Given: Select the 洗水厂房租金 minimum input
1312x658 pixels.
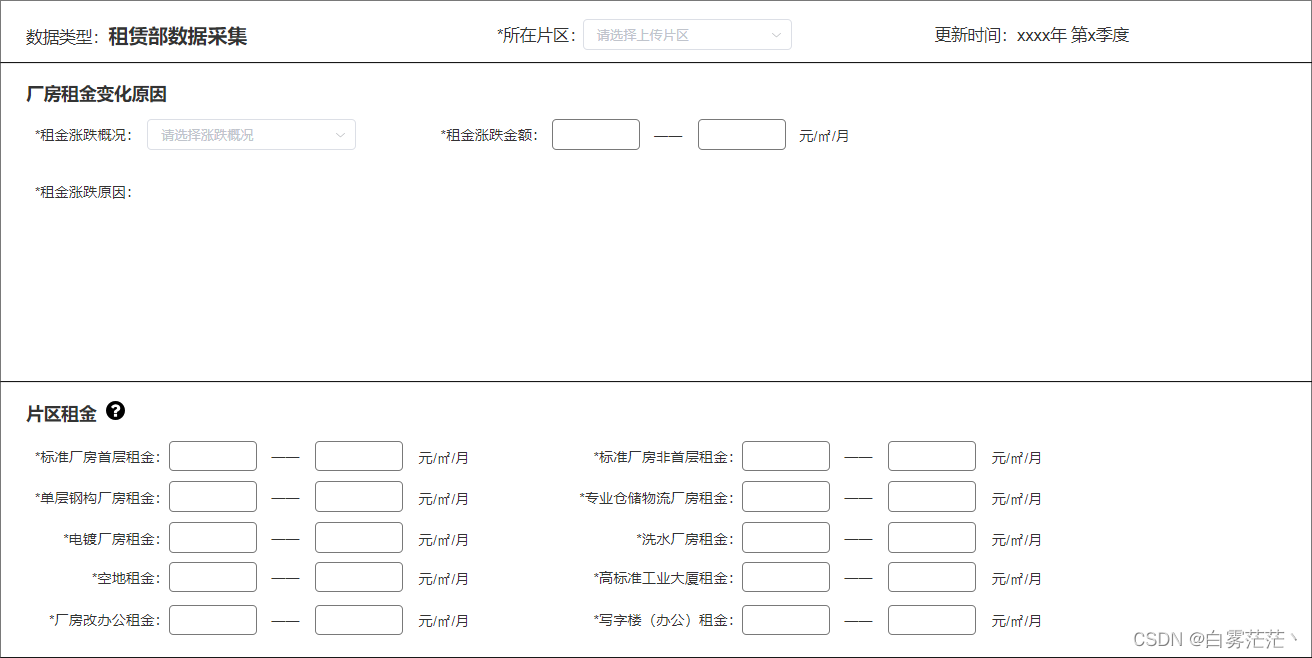Looking at the screenshot, I should (x=786, y=538).
